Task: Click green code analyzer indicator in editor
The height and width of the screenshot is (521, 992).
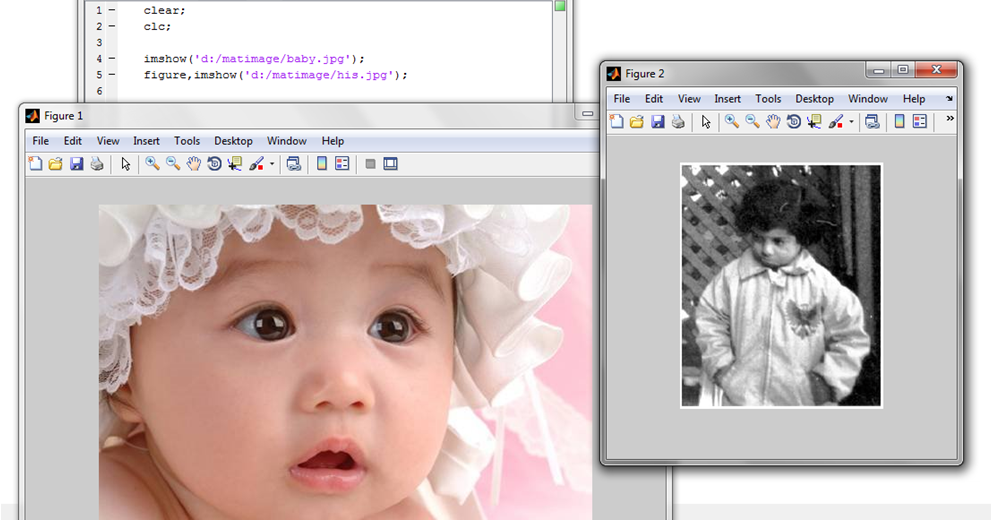Action: 560,6
